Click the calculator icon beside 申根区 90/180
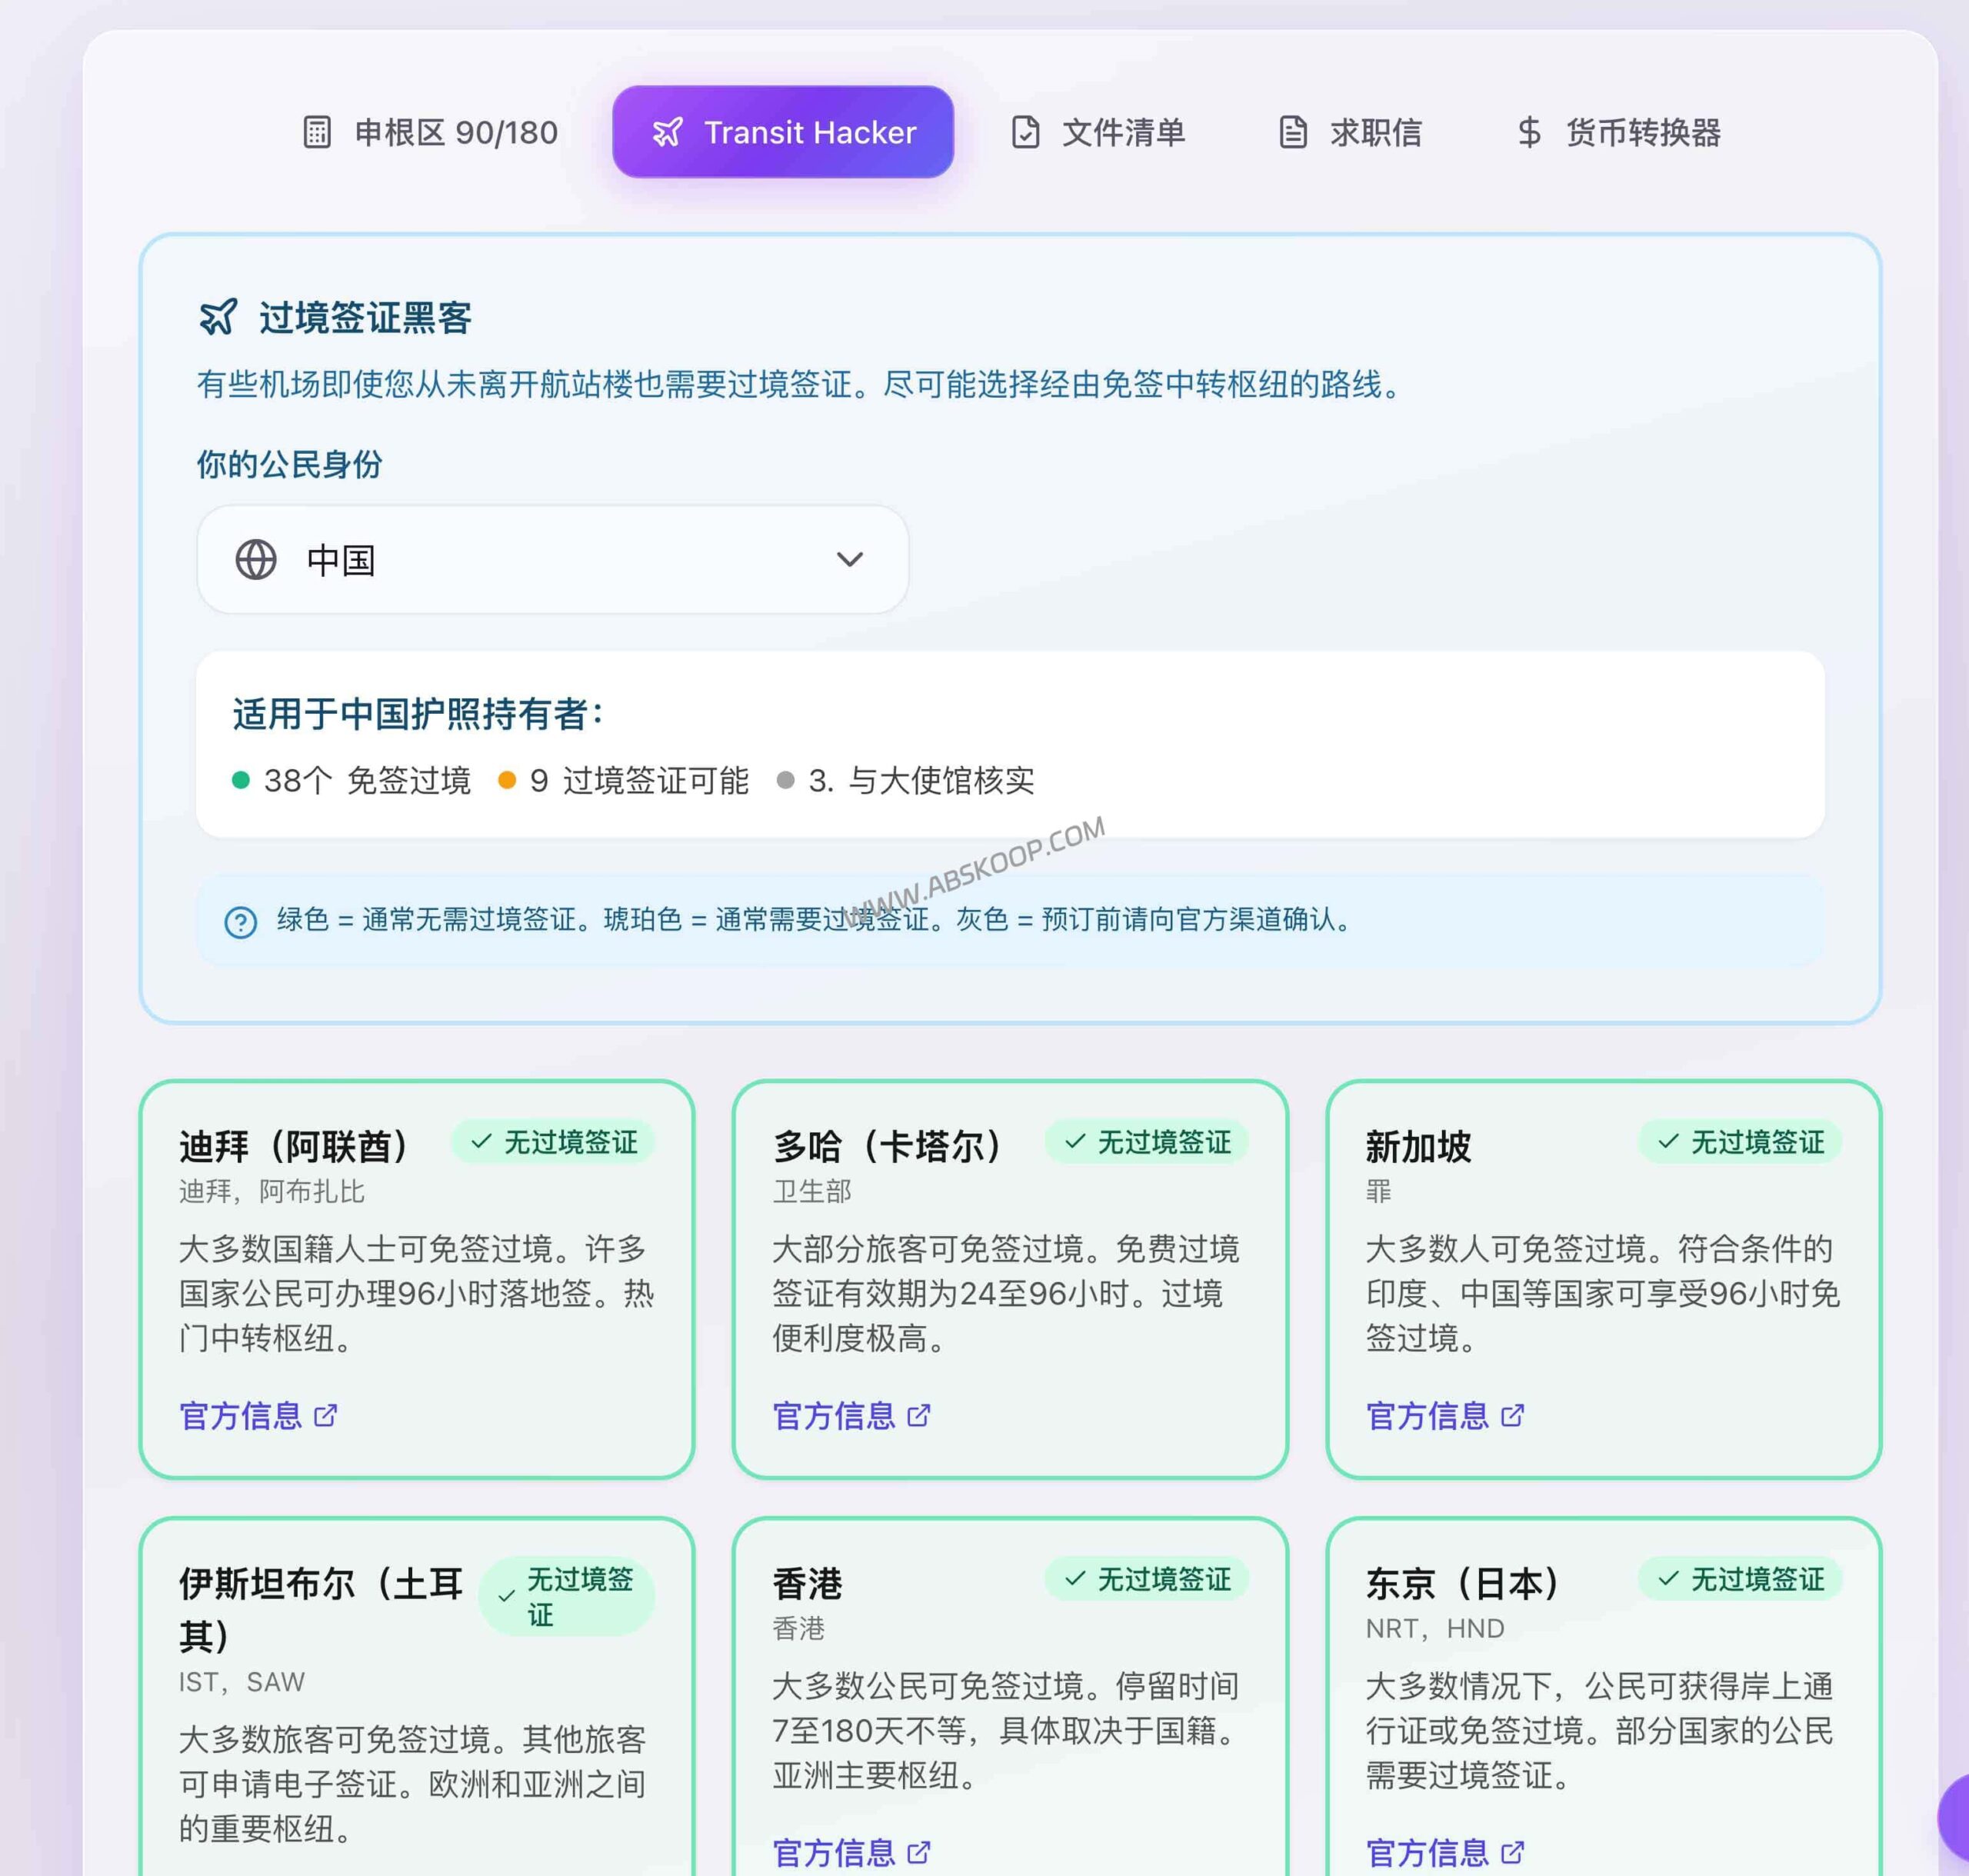Image resolution: width=1969 pixels, height=1876 pixels. [x=317, y=132]
